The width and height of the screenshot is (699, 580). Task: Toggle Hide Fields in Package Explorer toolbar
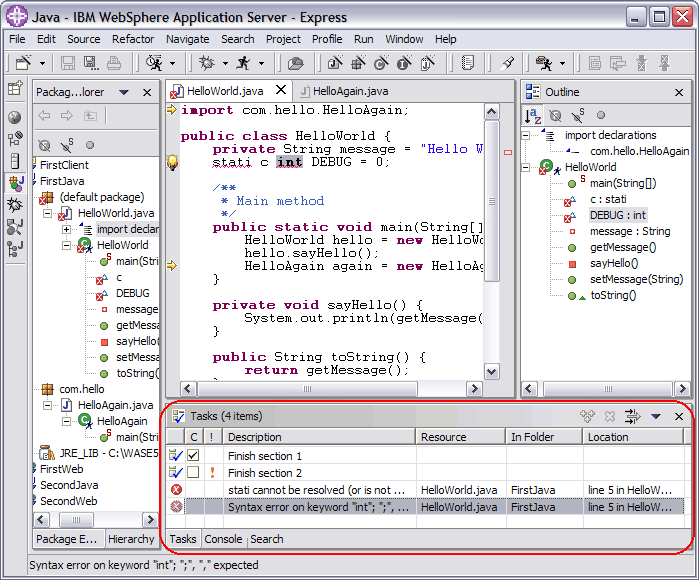click(44, 145)
